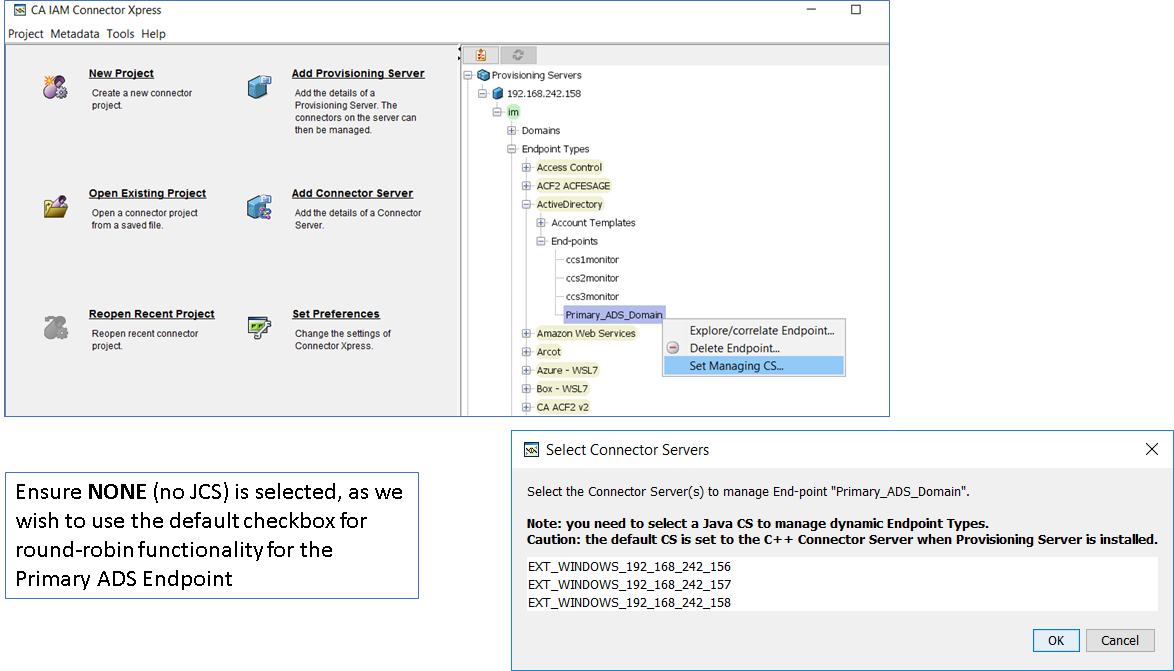Select EXT_WINDOWS_192_168_242_158 in the server list
Viewport: 1174px width, 671px height.
(x=842, y=603)
